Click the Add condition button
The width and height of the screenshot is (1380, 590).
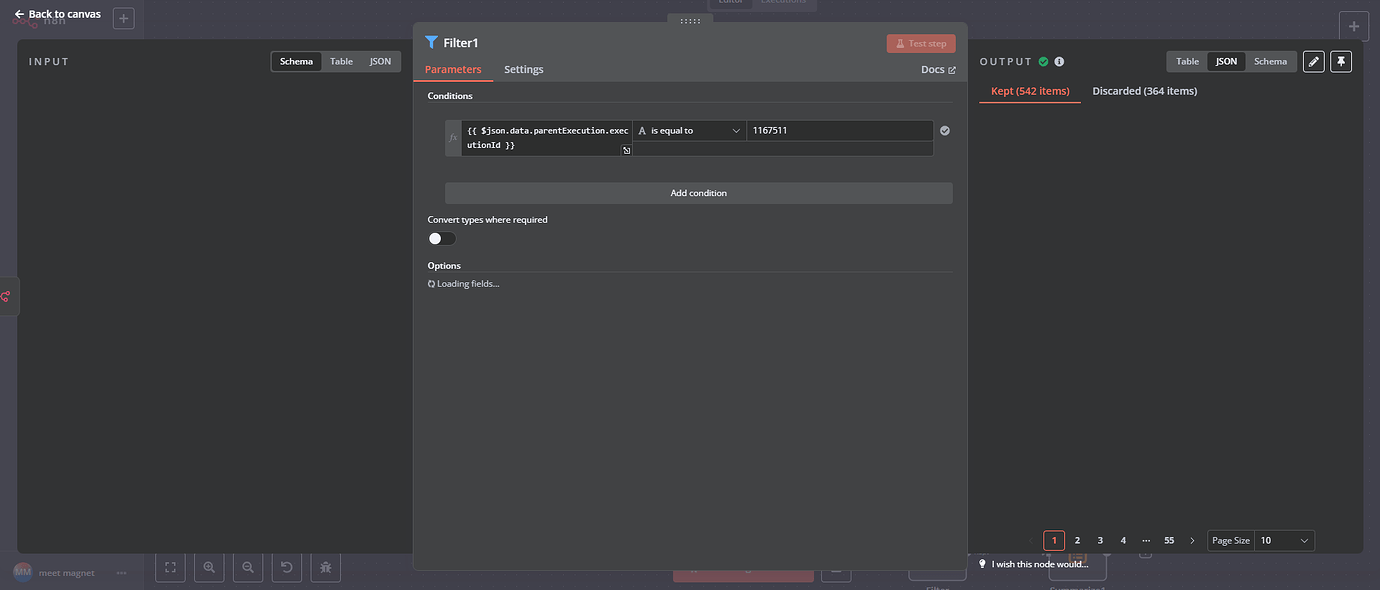click(698, 192)
